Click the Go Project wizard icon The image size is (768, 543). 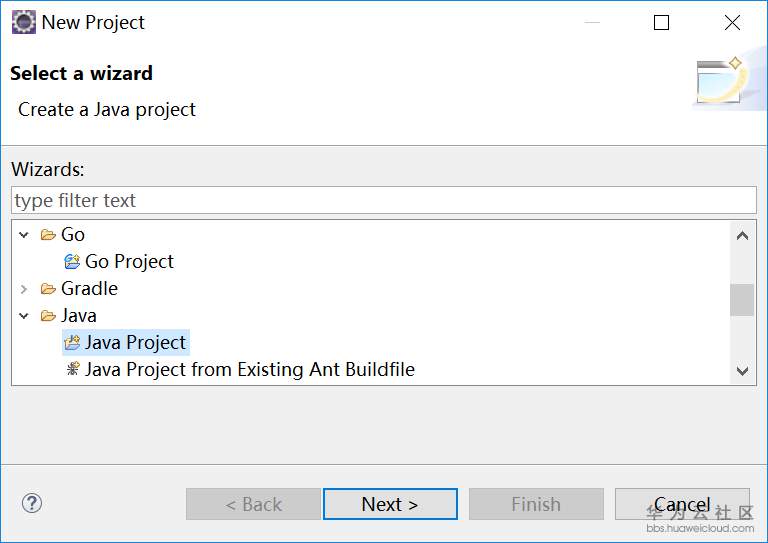[x=72, y=262]
